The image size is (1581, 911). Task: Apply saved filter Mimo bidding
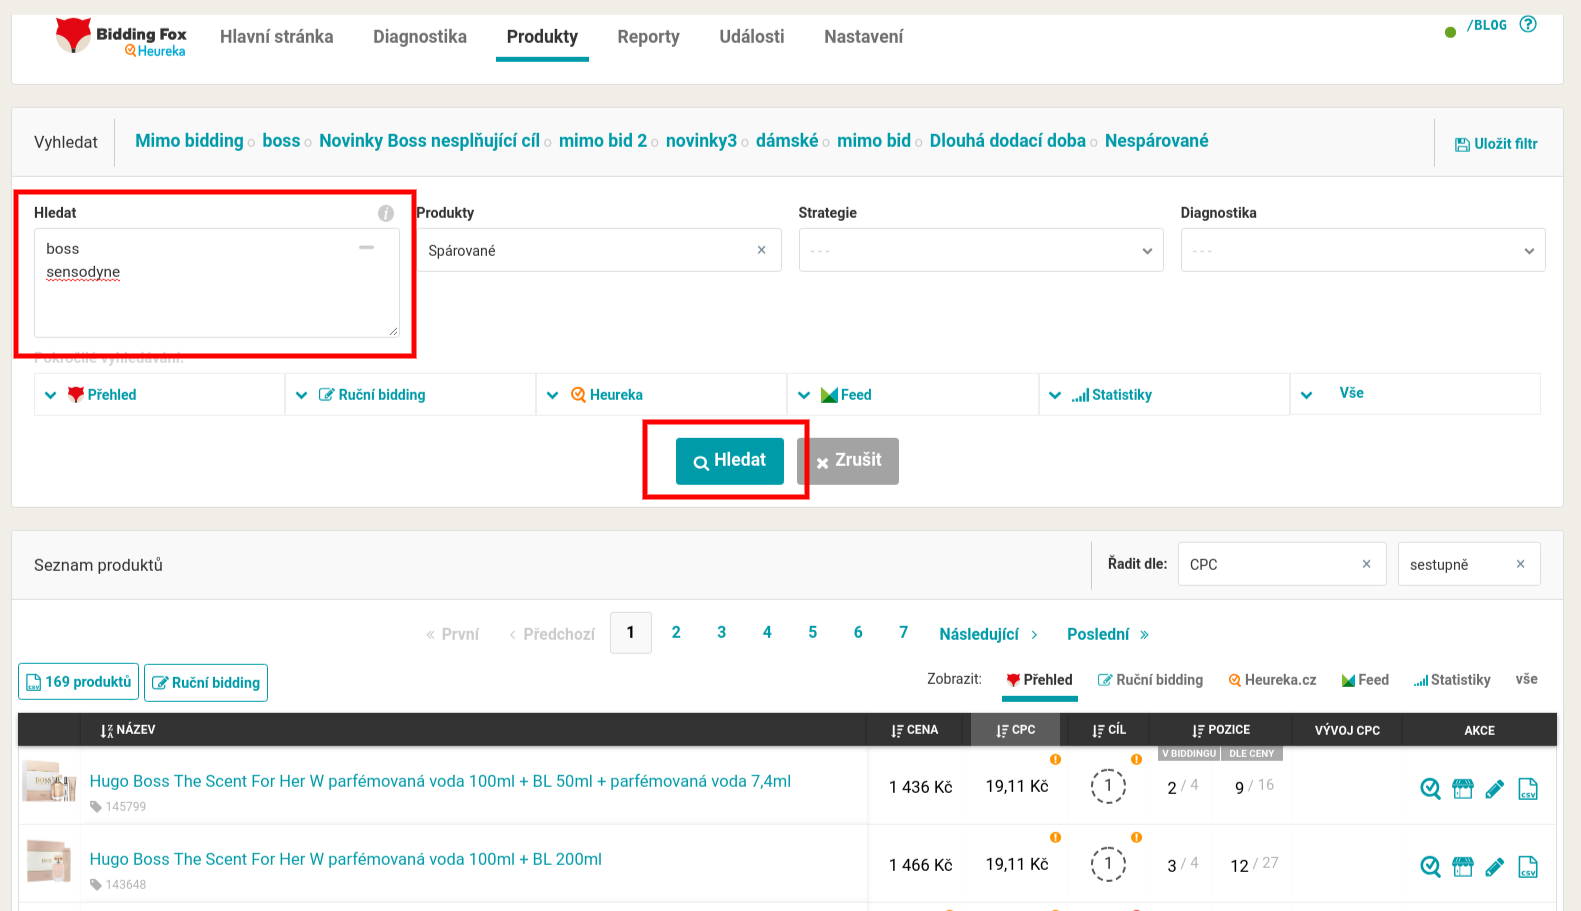[189, 141]
